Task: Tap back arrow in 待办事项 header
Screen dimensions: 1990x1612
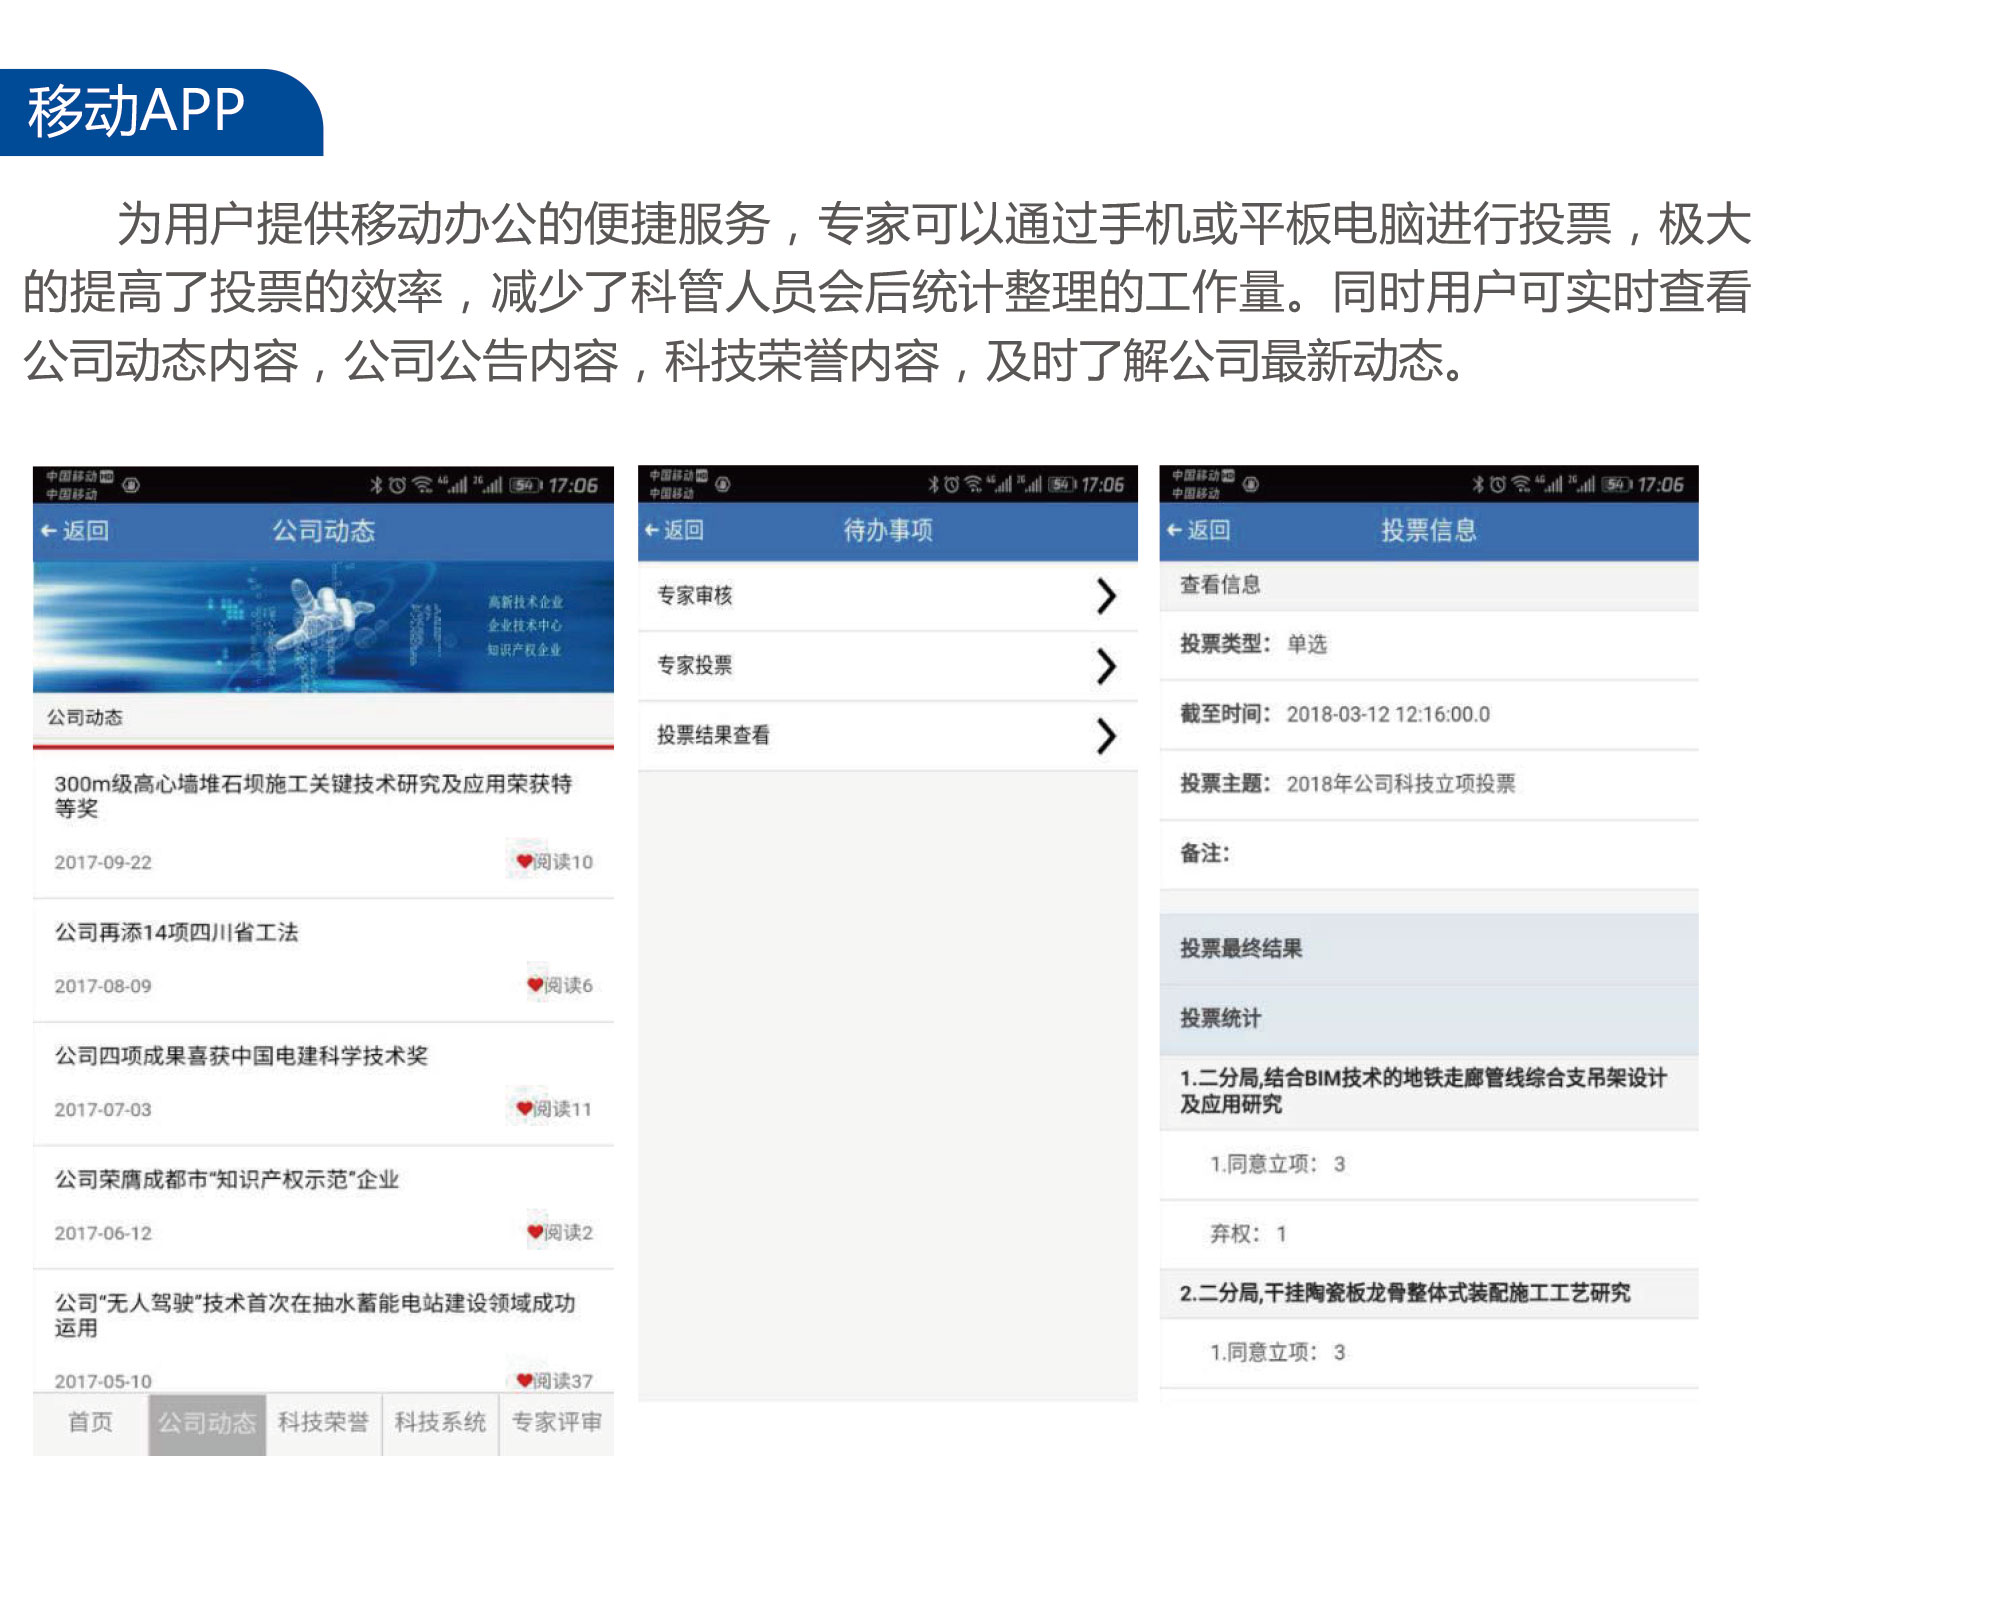Action: [x=652, y=530]
